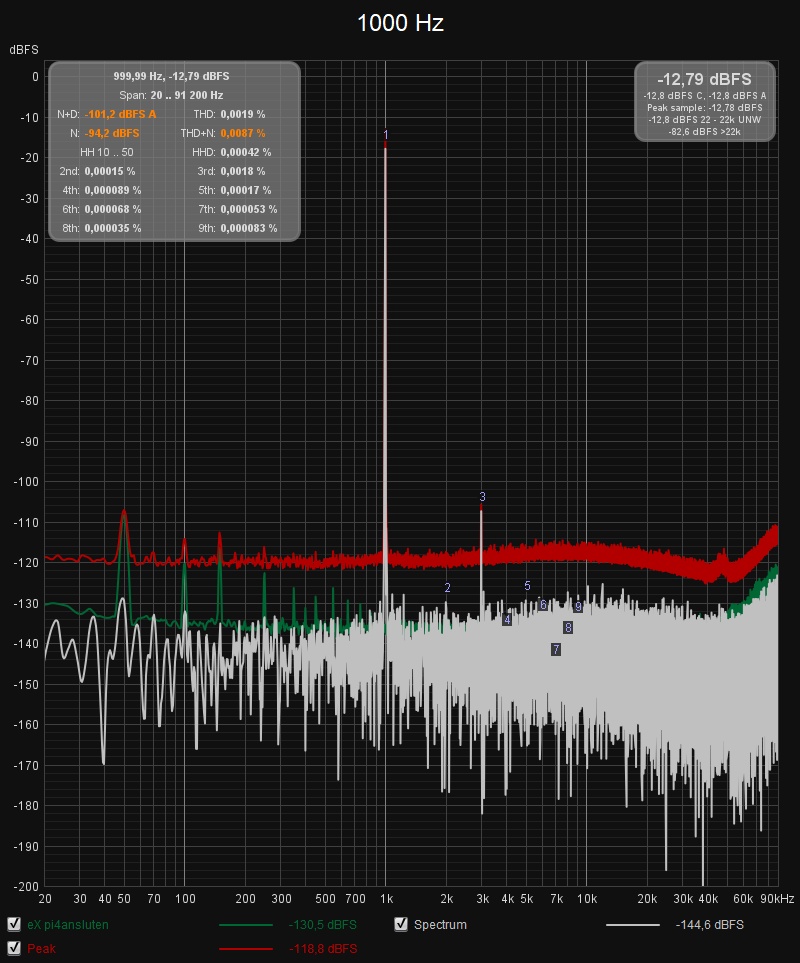Viewport: 800px width, 963px height.
Task: Click the boxed harmonic marker 9
Action: [x=578, y=607]
